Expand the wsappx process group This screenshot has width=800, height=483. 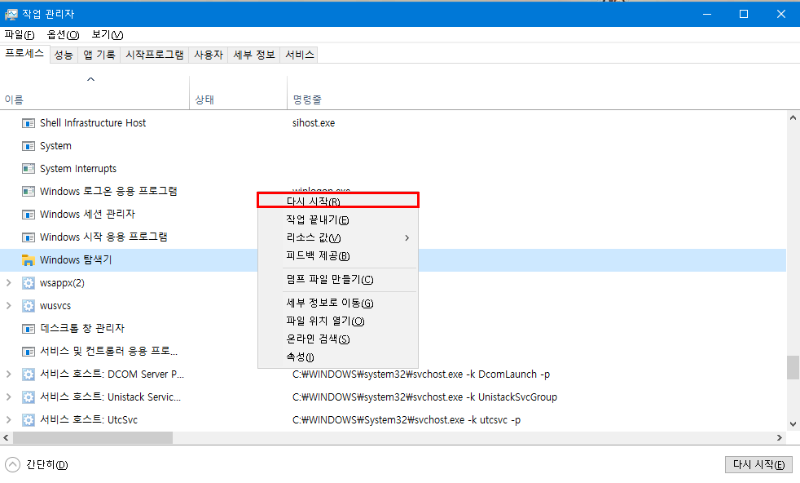[9, 283]
